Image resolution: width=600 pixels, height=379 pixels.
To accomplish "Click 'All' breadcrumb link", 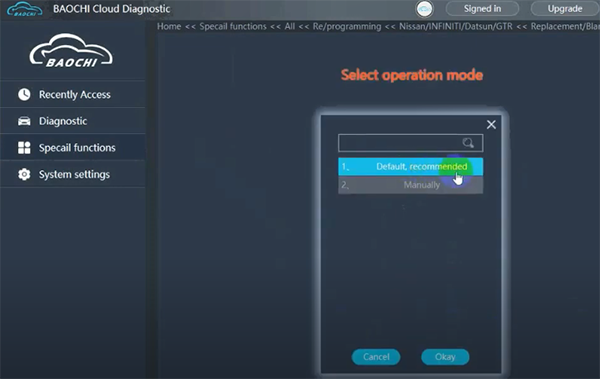I will click(x=290, y=26).
